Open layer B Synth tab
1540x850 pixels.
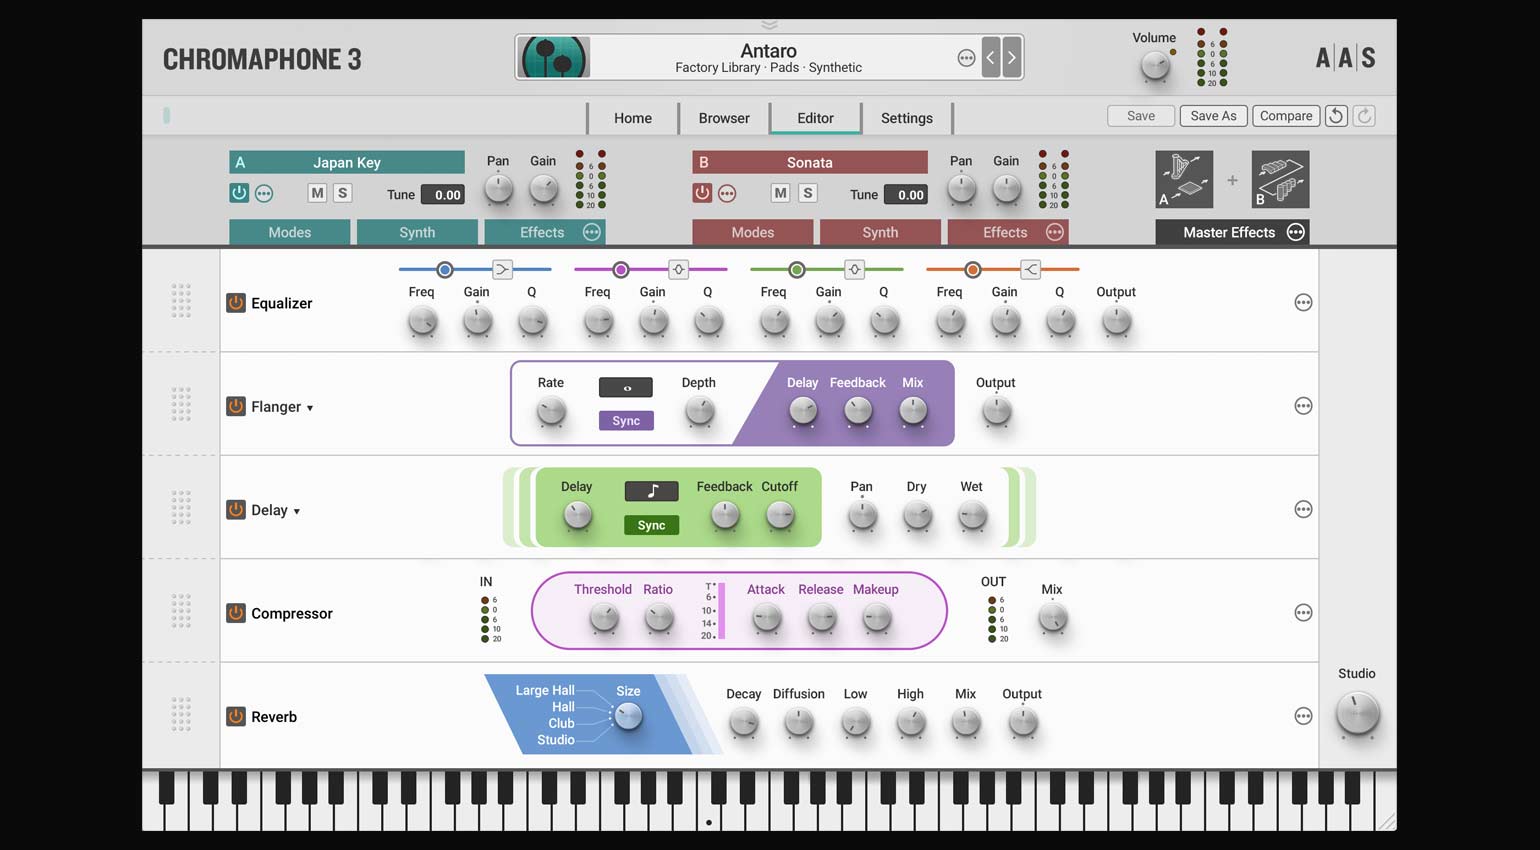click(x=880, y=232)
